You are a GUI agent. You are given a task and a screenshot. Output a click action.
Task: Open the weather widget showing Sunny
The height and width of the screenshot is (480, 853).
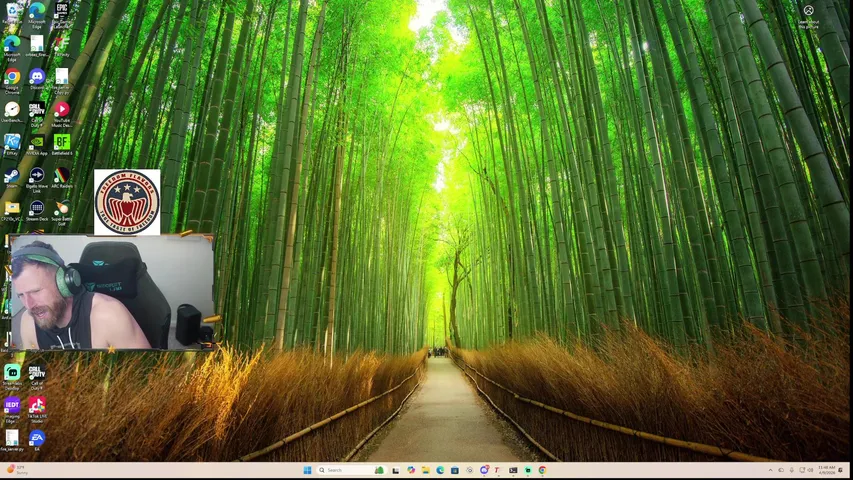coord(17,470)
